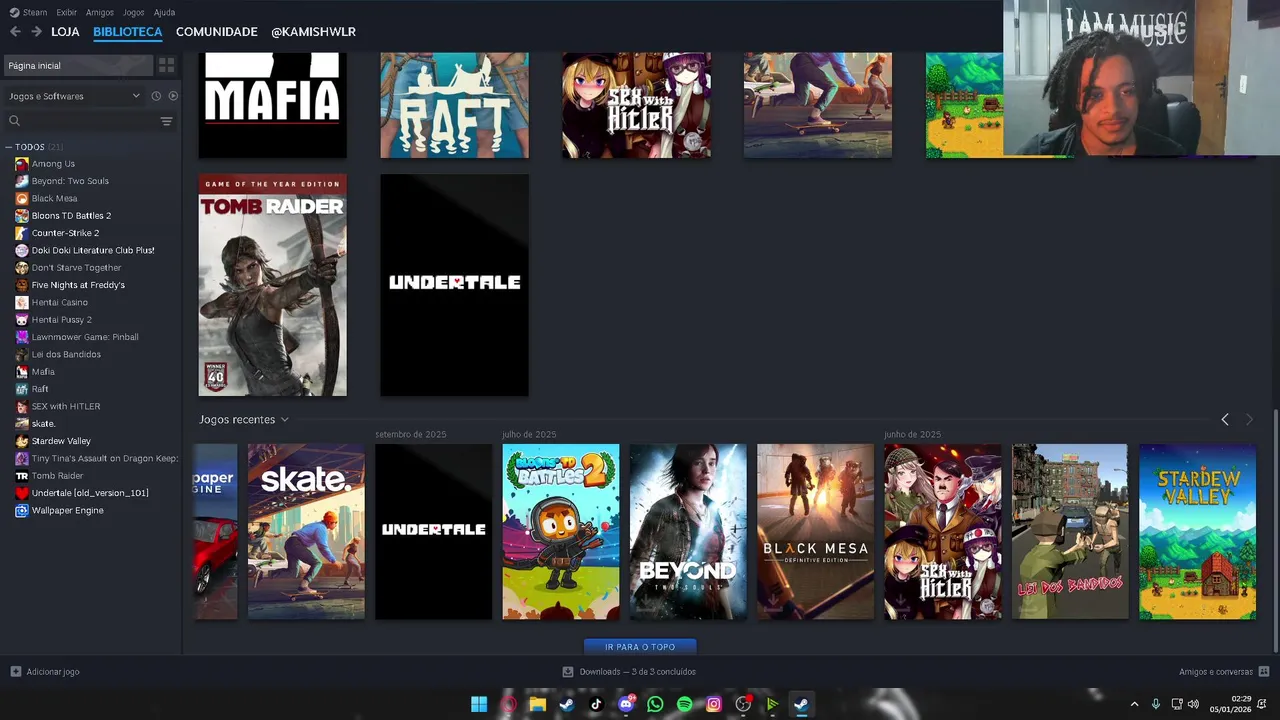Screen dimensions: 1280x720
Task: Click the IR PARA O TOPO button
Action: (640, 647)
